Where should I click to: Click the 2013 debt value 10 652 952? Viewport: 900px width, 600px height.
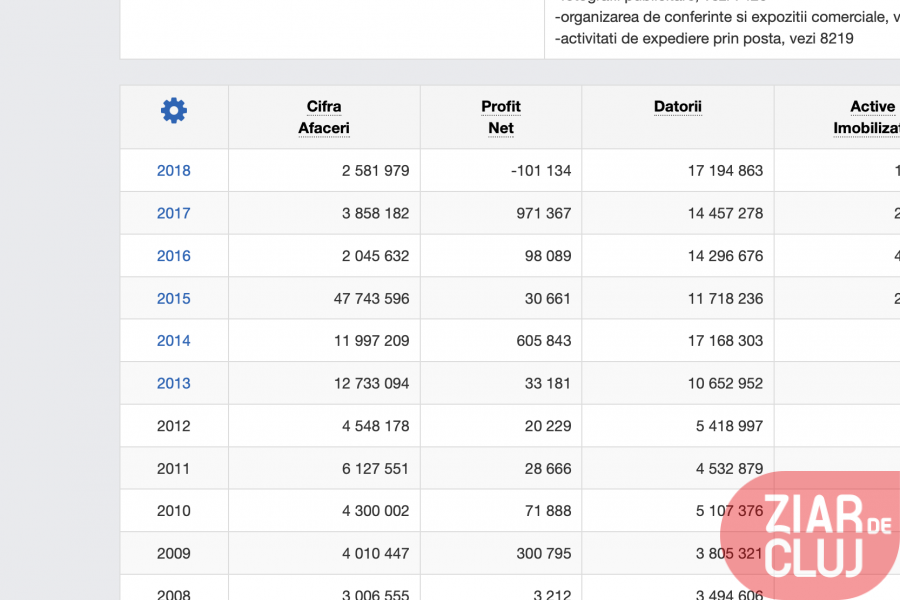point(725,383)
